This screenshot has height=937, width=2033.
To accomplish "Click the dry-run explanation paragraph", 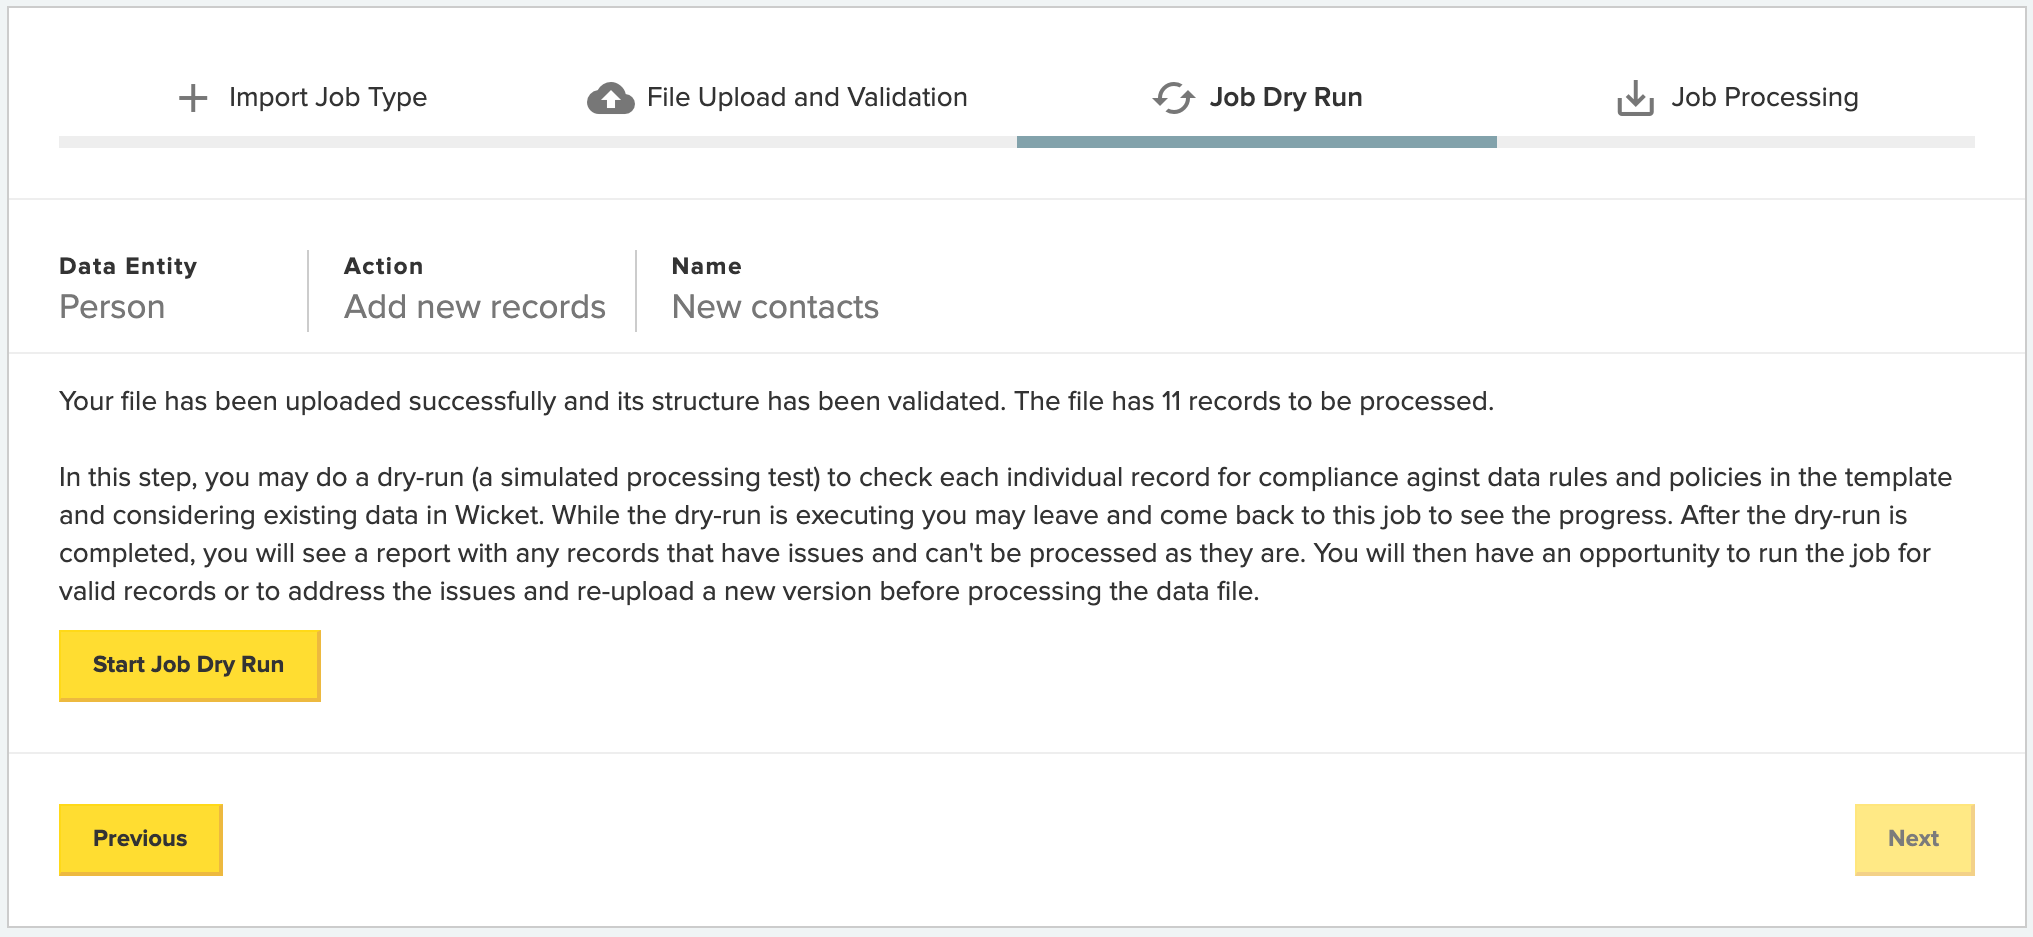I will click(x=1005, y=534).
